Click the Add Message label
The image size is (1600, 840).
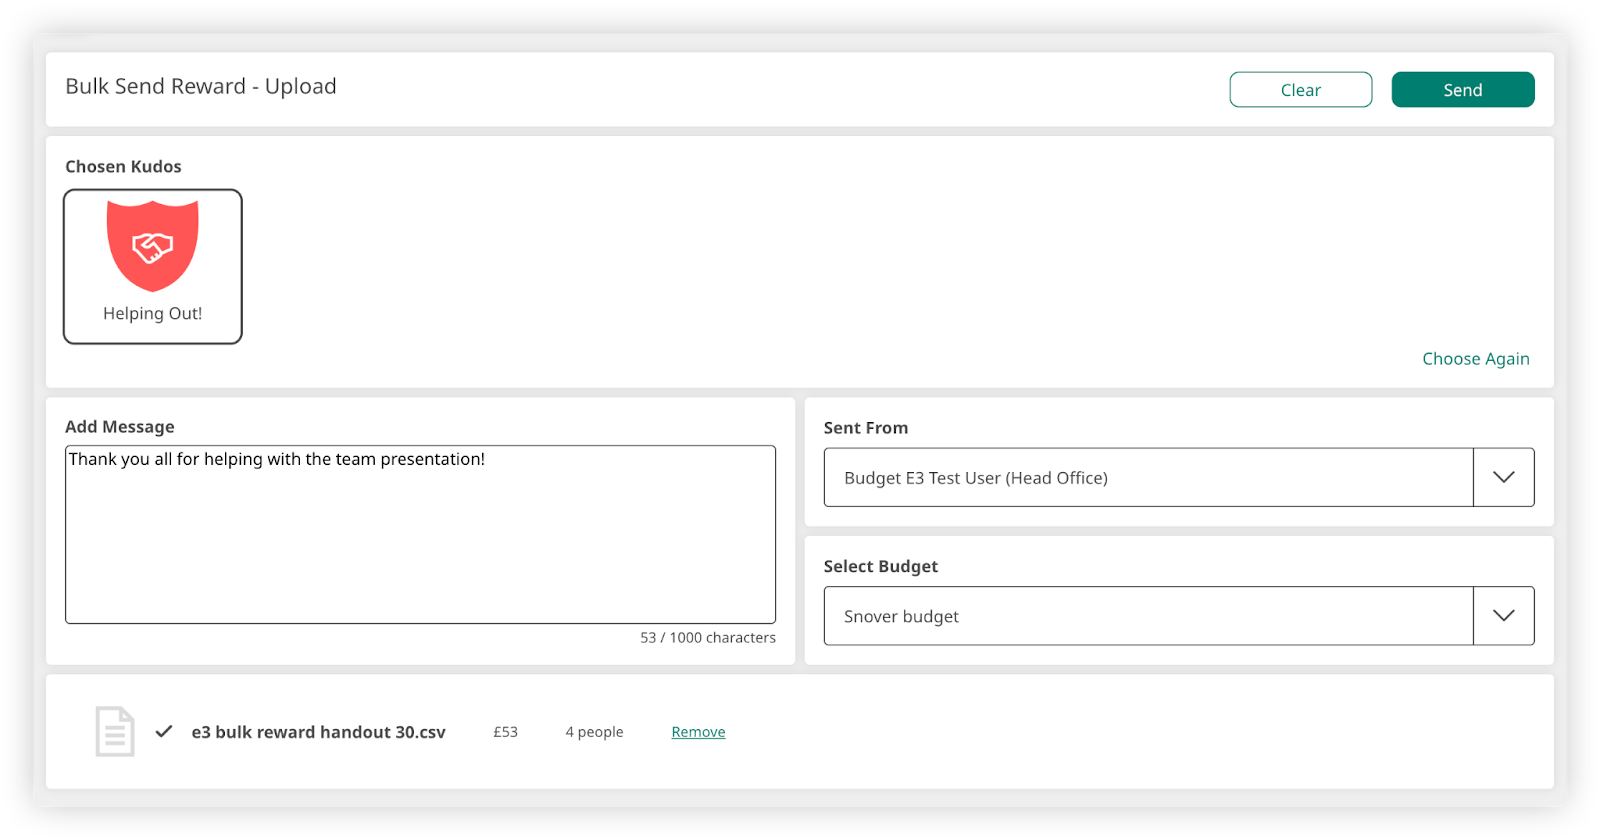pos(120,427)
